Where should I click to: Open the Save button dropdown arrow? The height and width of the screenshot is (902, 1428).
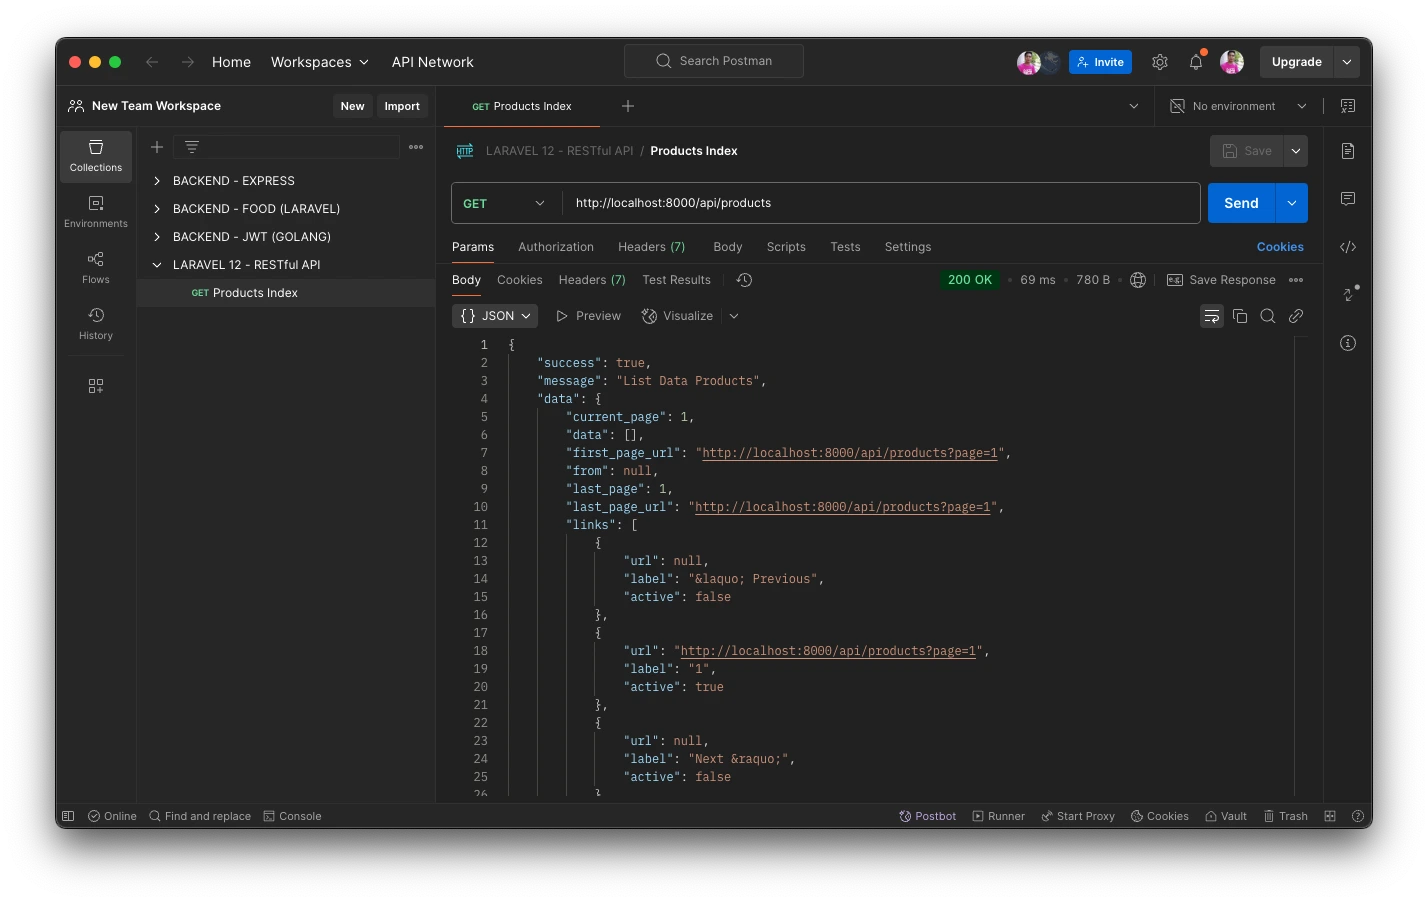[x=1296, y=151]
